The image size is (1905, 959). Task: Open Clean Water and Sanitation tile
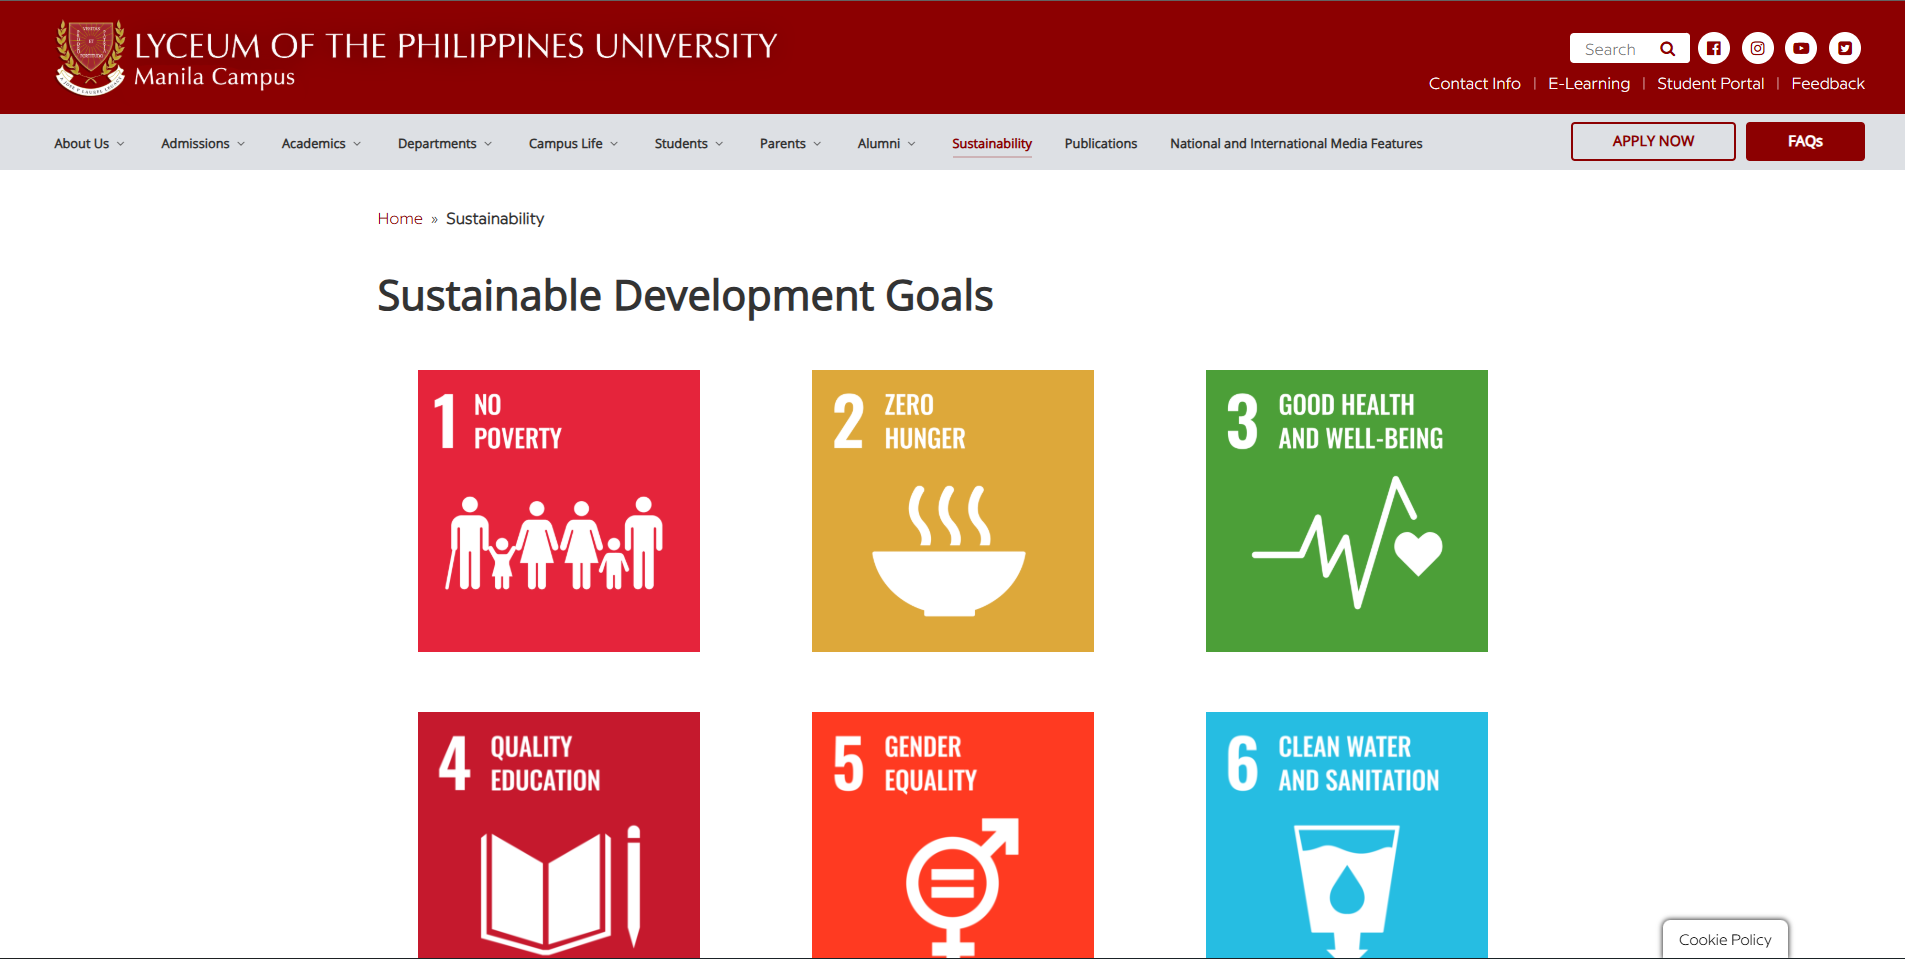1347,835
